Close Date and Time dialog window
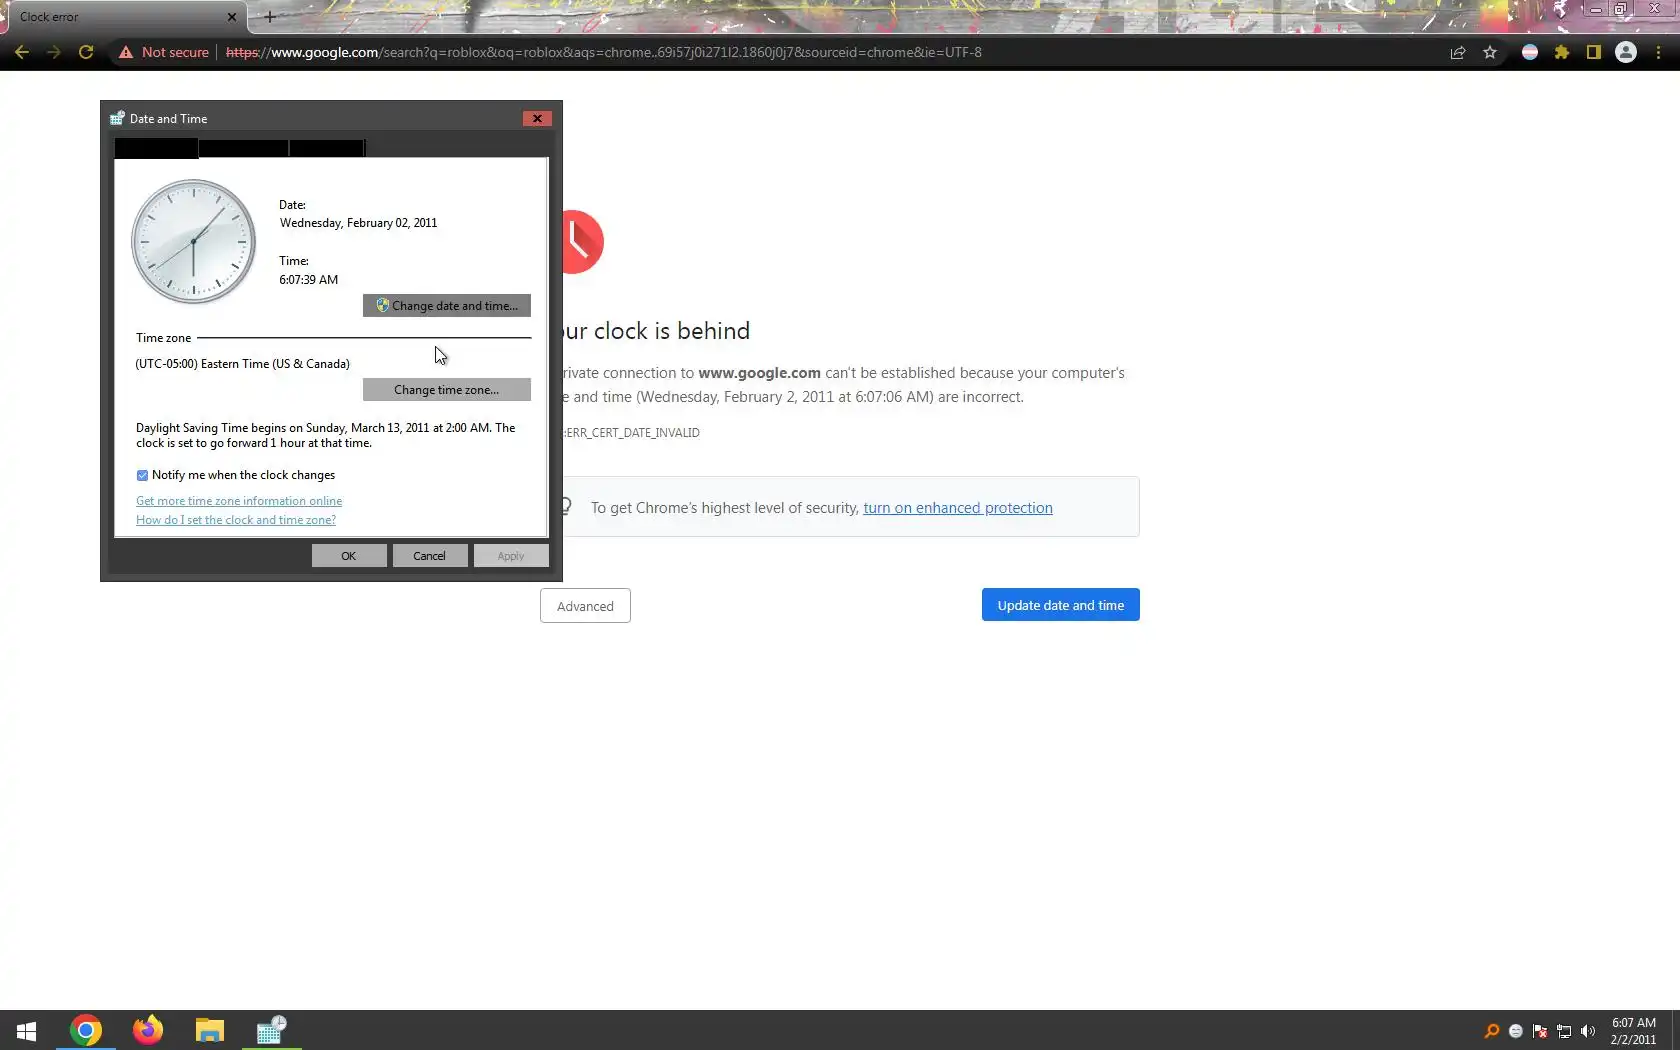The height and width of the screenshot is (1050, 1680). [x=537, y=118]
